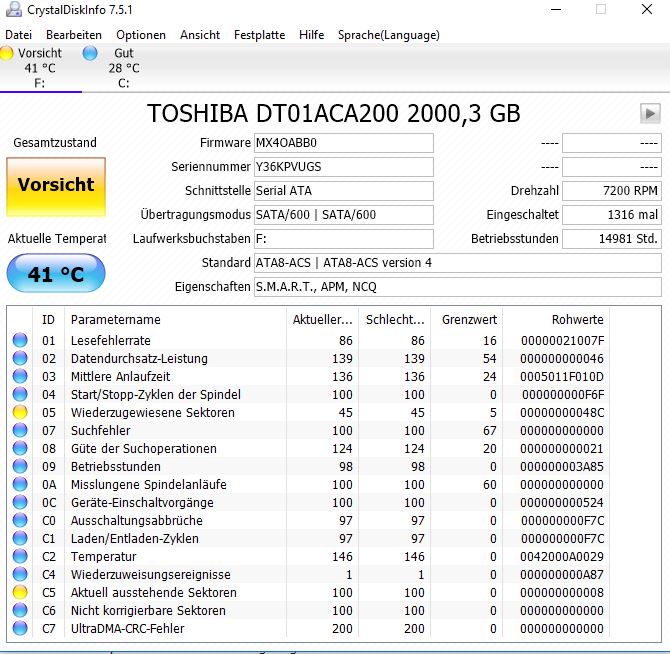This screenshot has height=654, width=670.
Task: Open the Sprache(Language) menu
Action: [388, 35]
